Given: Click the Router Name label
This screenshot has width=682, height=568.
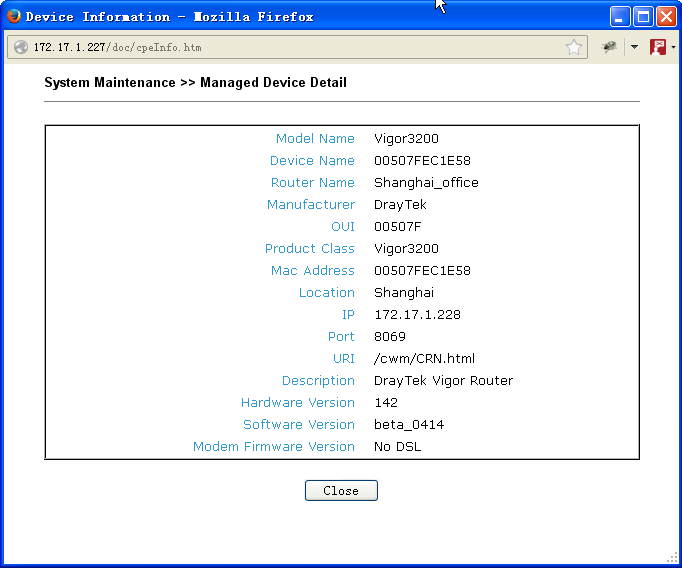Looking at the screenshot, I should 313,183.
